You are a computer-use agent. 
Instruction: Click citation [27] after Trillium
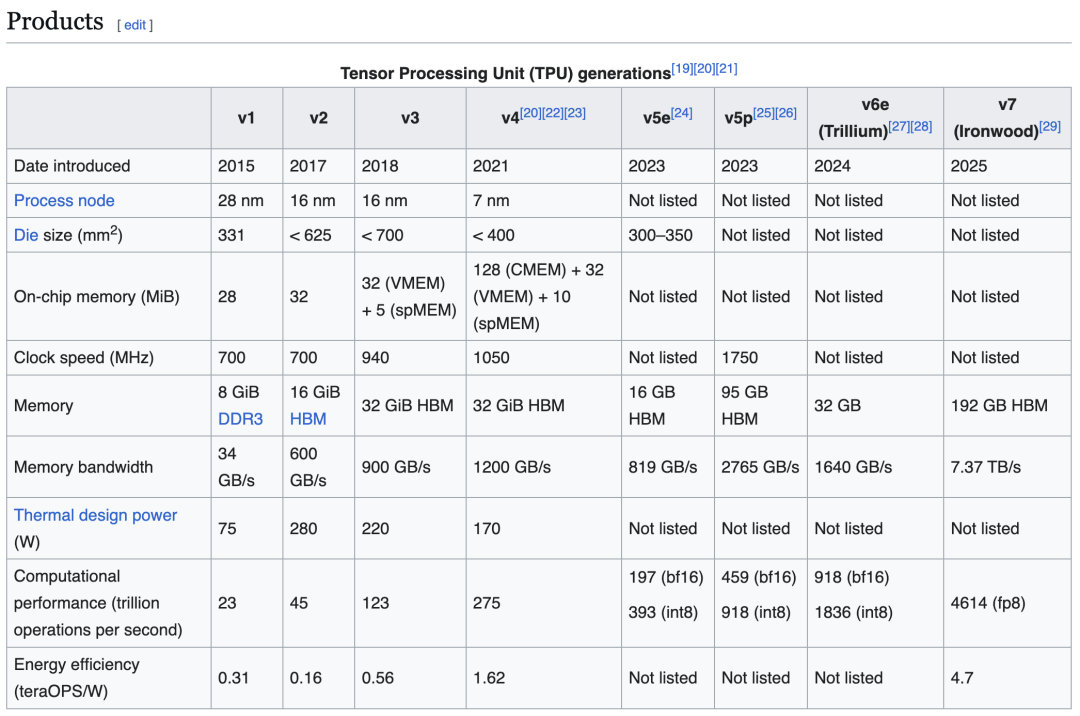click(x=899, y=127)
